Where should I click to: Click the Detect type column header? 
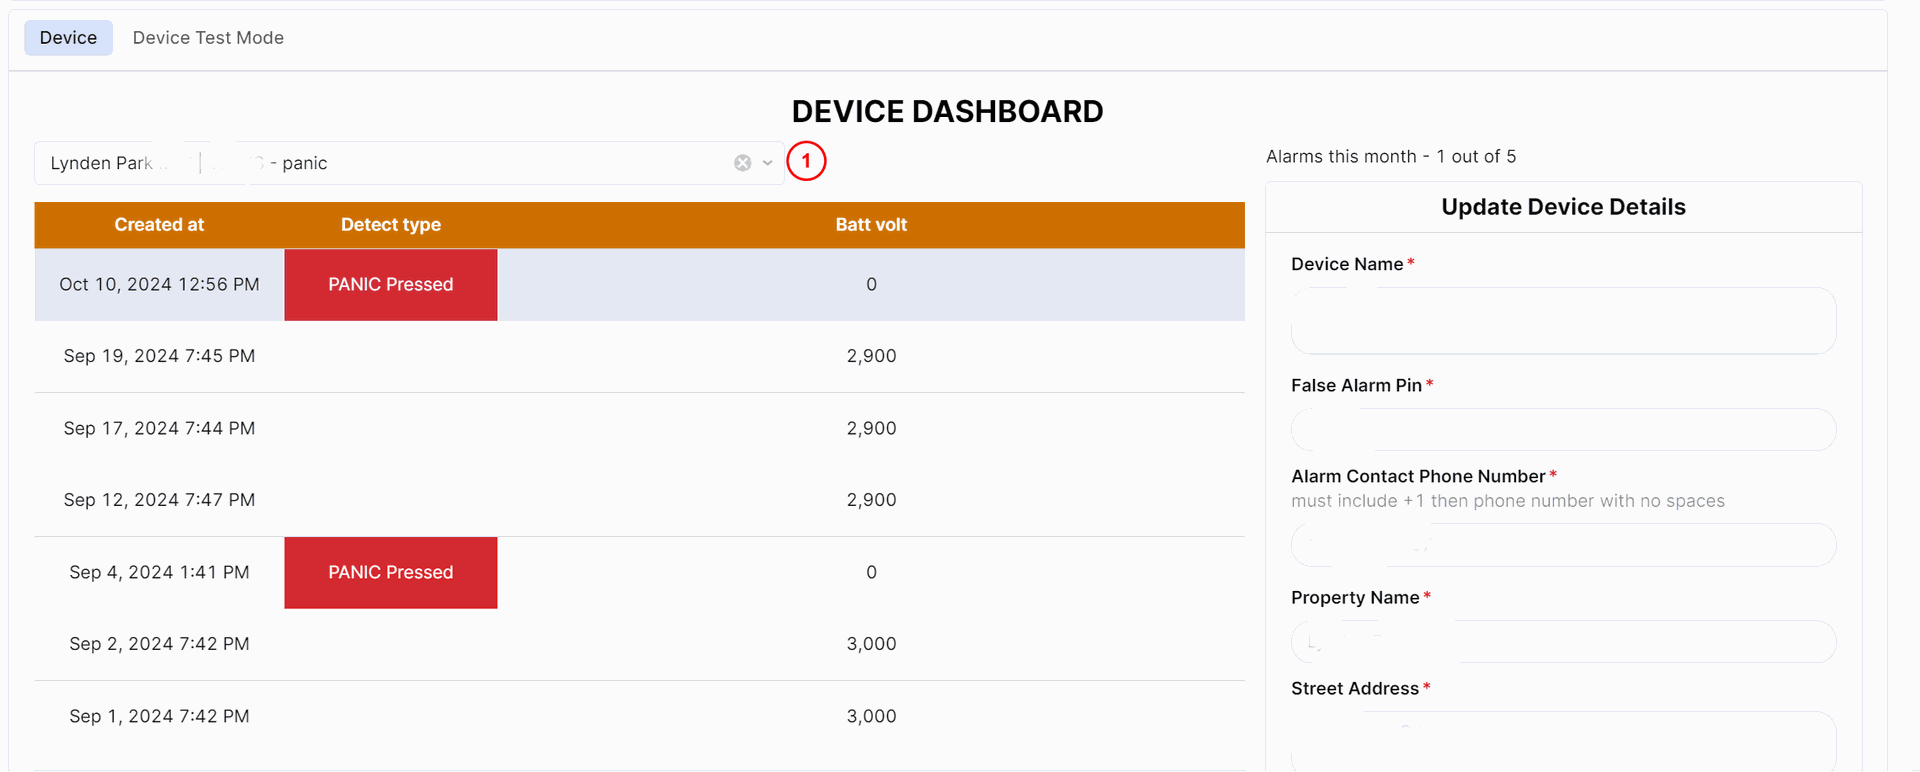tap(390, 225)
